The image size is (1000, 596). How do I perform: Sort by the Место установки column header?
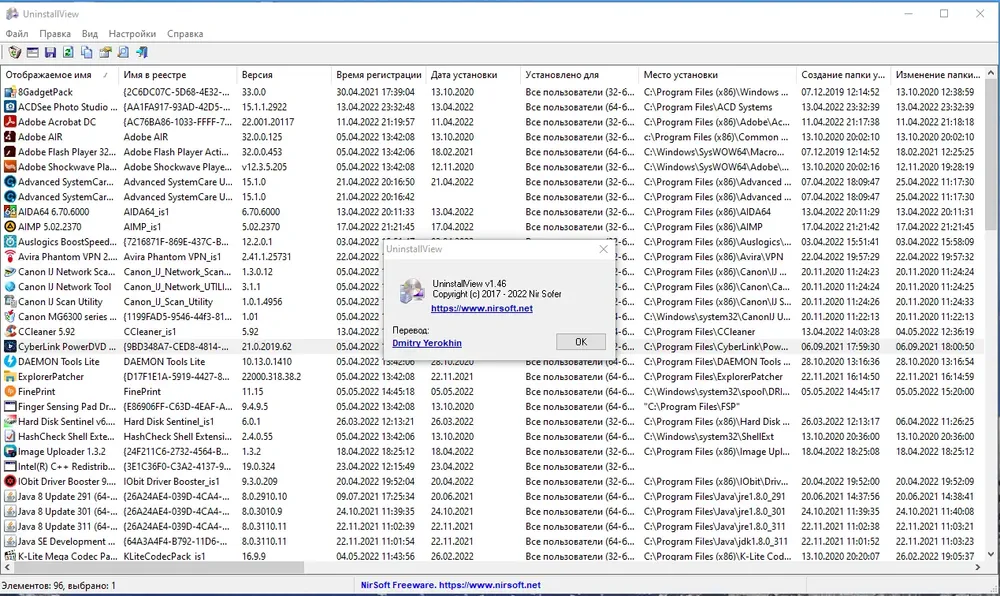(717, 75)
